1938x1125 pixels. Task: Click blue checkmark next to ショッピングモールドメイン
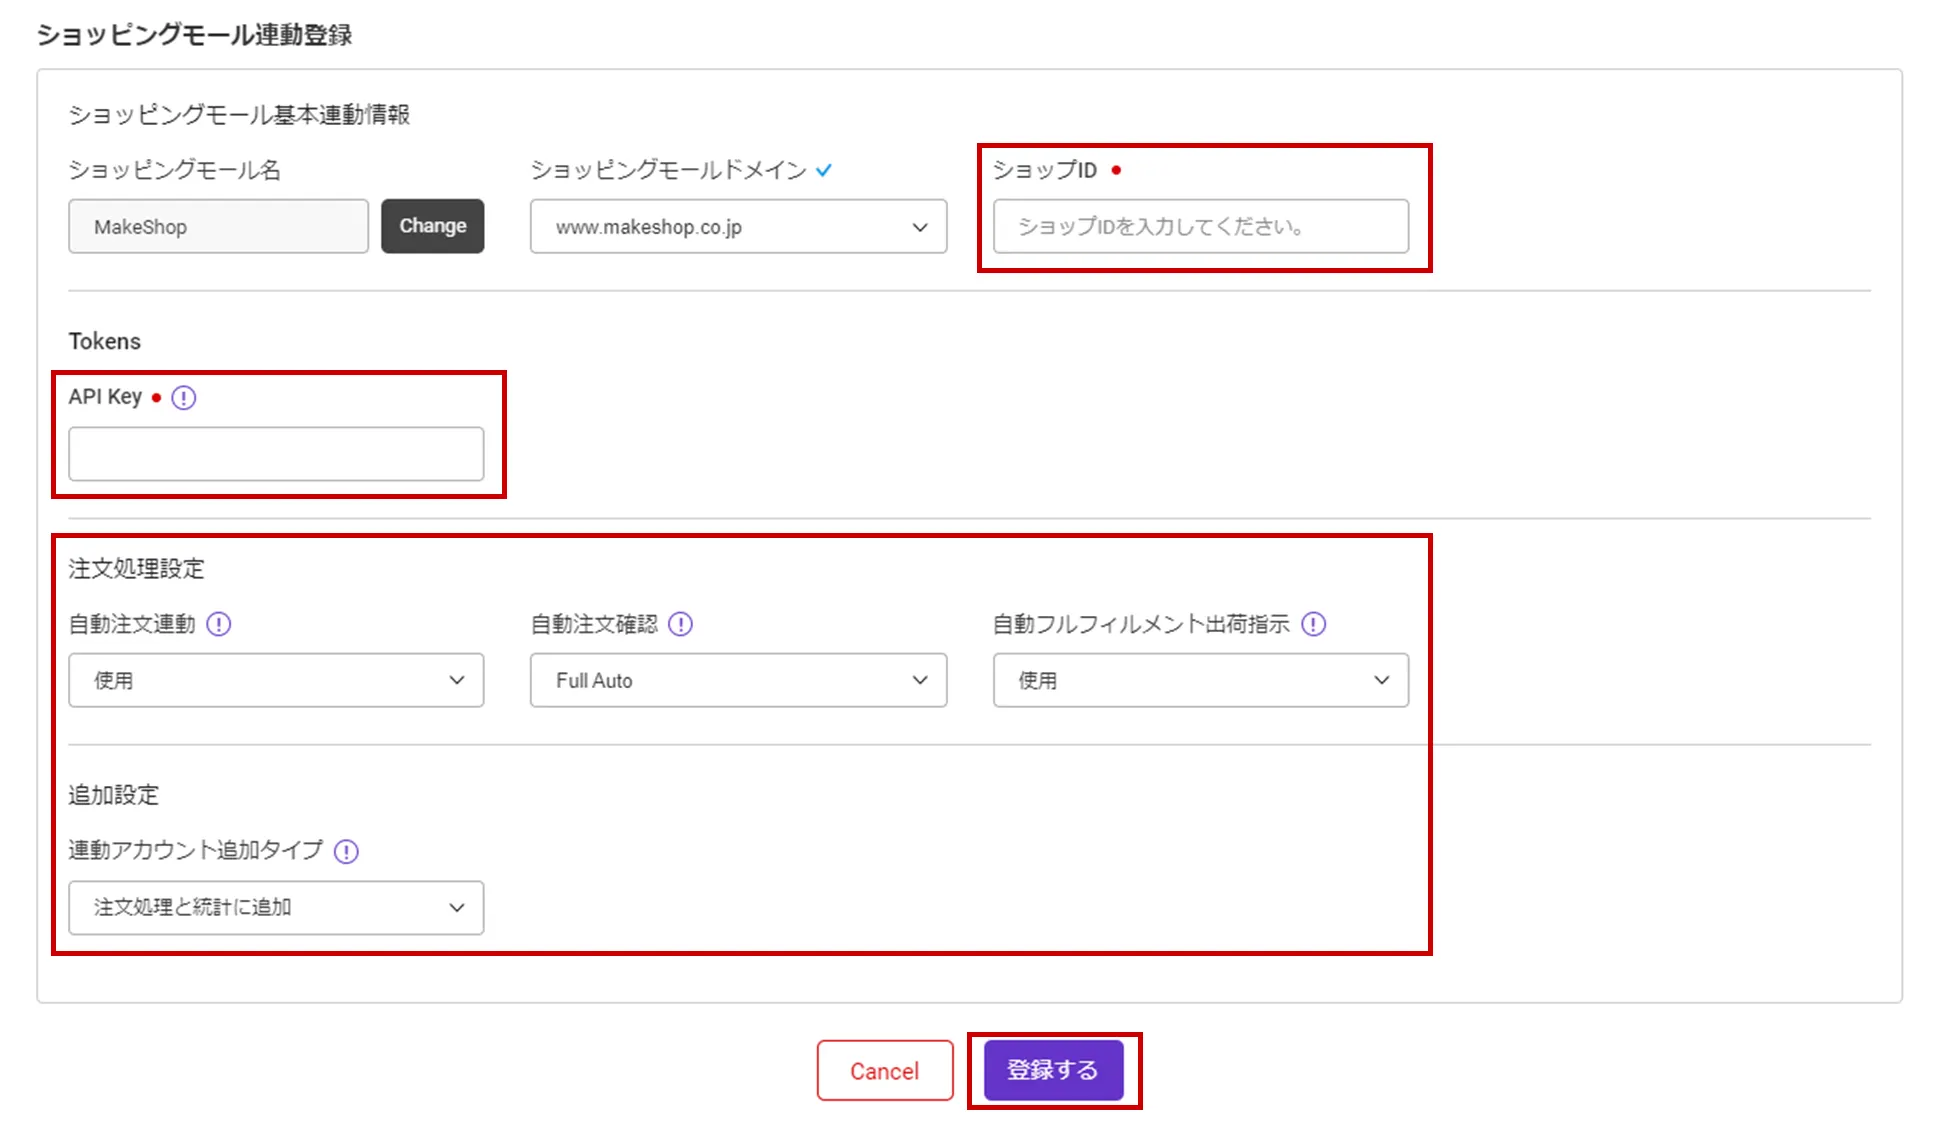coord(824,171)
